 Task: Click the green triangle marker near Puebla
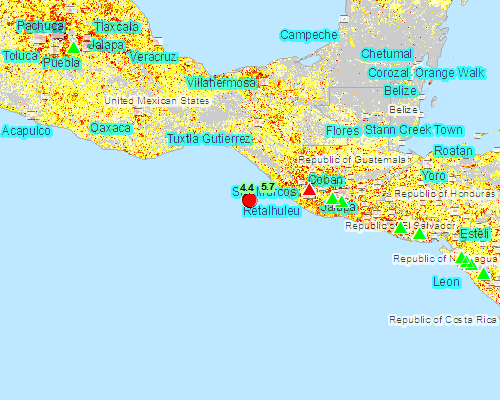coord(74,48)
